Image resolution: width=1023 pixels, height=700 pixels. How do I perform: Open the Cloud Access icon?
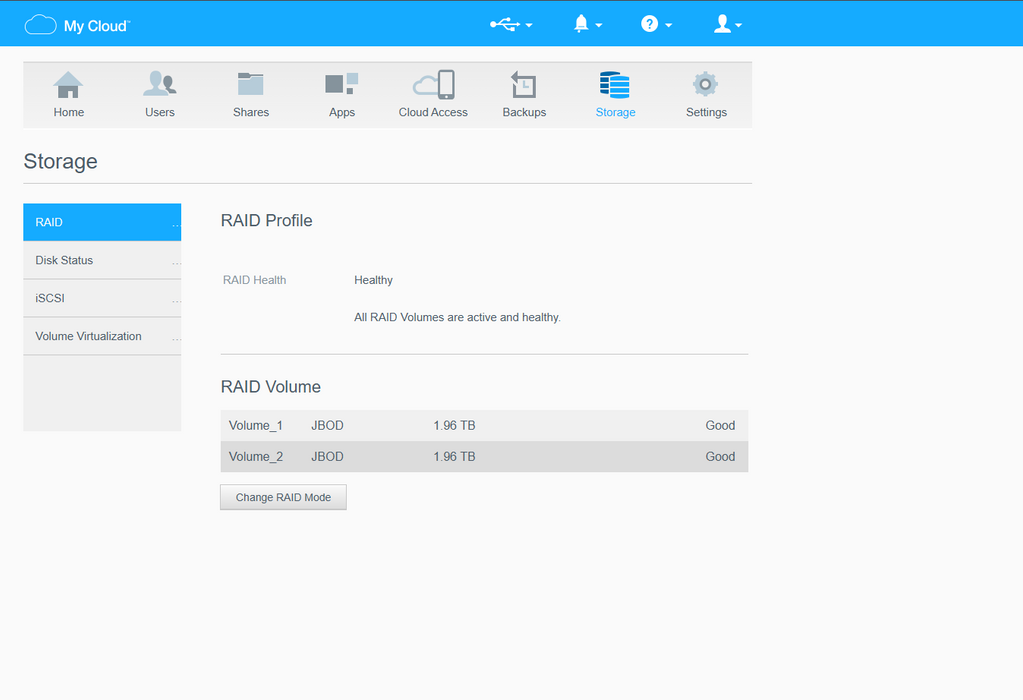tap(433, 85)
